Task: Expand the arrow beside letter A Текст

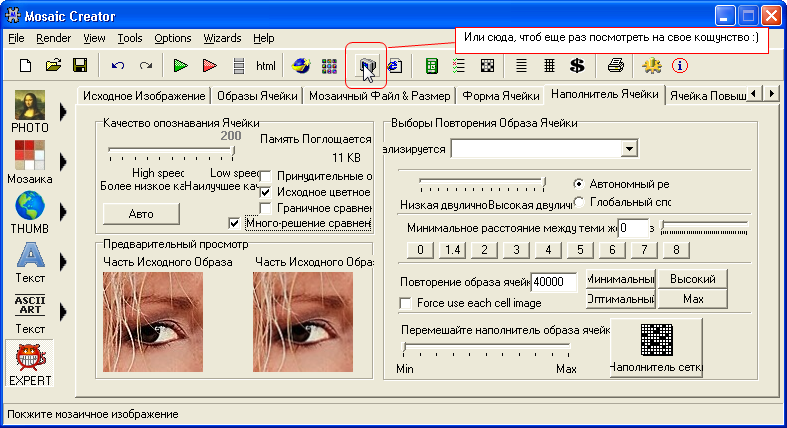Action: [x=63, y=261]
